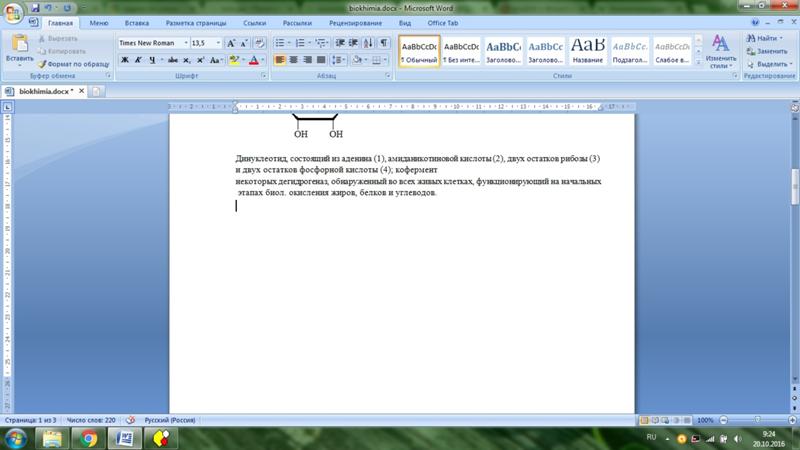Sort text with the sort icon
The image size is (800, 450).
(x=368, y=43)
